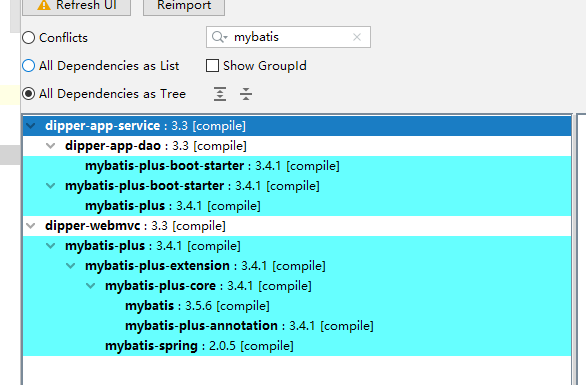Screen dimensions: 586x385
Task: Select dipper-app-service : 3.3 row
Action: [297, 126]
